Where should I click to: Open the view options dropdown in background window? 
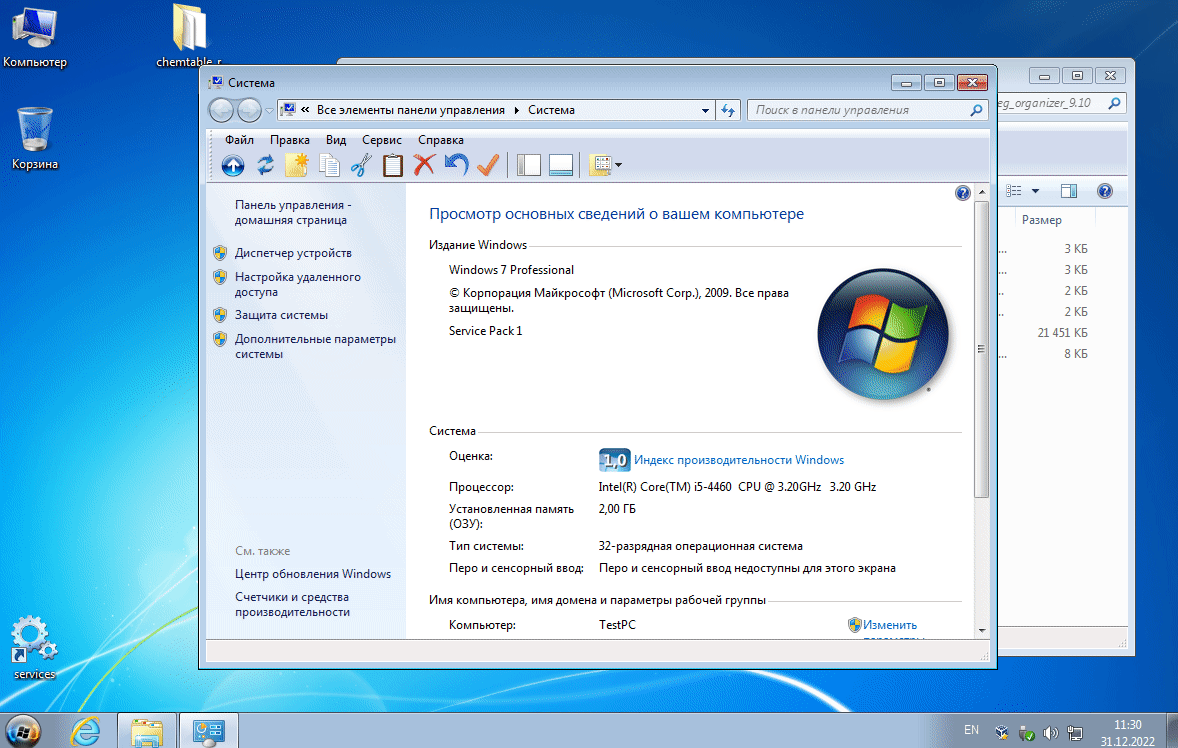(1035, 191)
